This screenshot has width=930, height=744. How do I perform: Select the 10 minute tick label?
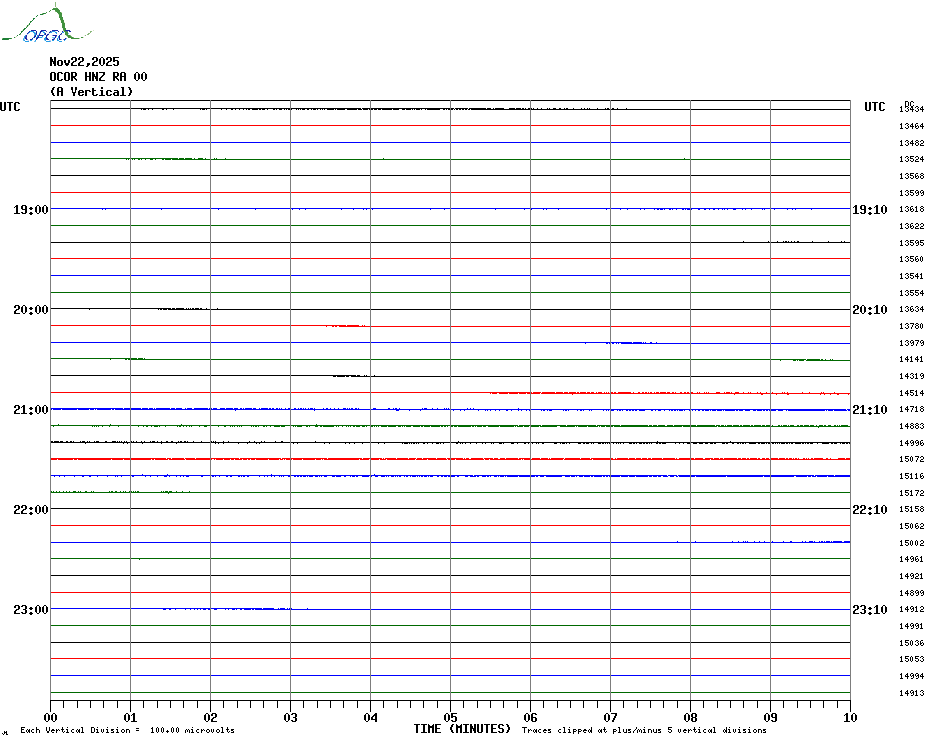849,718
